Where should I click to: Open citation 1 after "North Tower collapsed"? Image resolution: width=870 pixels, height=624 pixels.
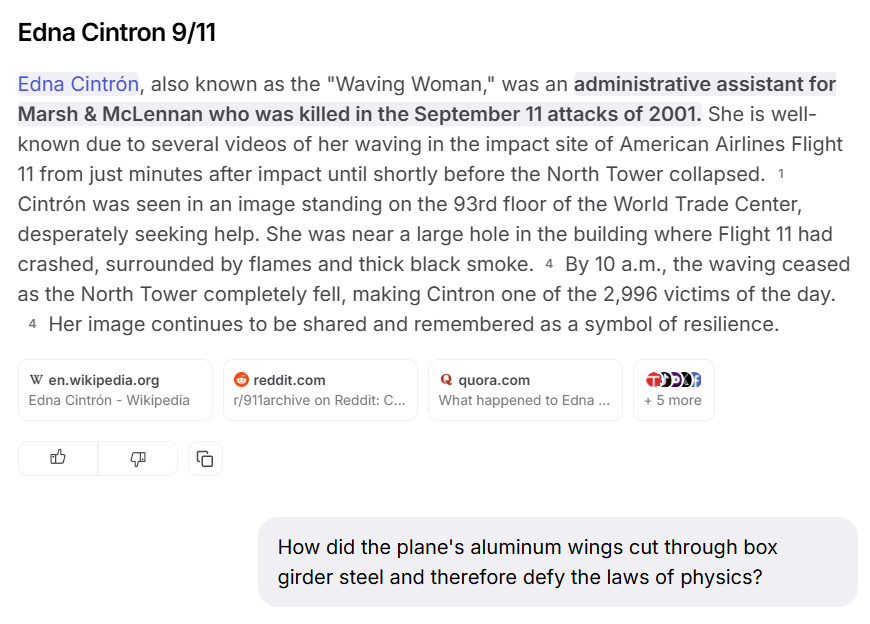781,174
